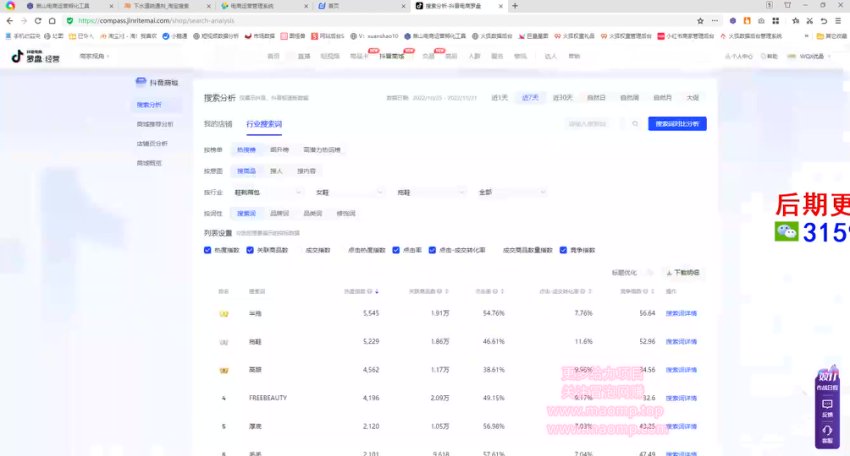
Task: Reload the page using browser refresh icon
Action: pyautogui.click(x=38, y=20)
